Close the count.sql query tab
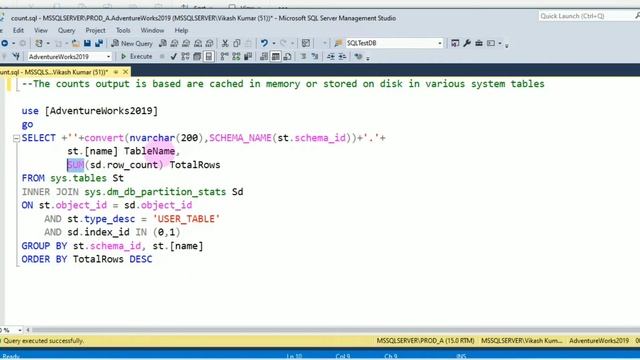Viewport: 640px width, 360px height. [126, 72]
